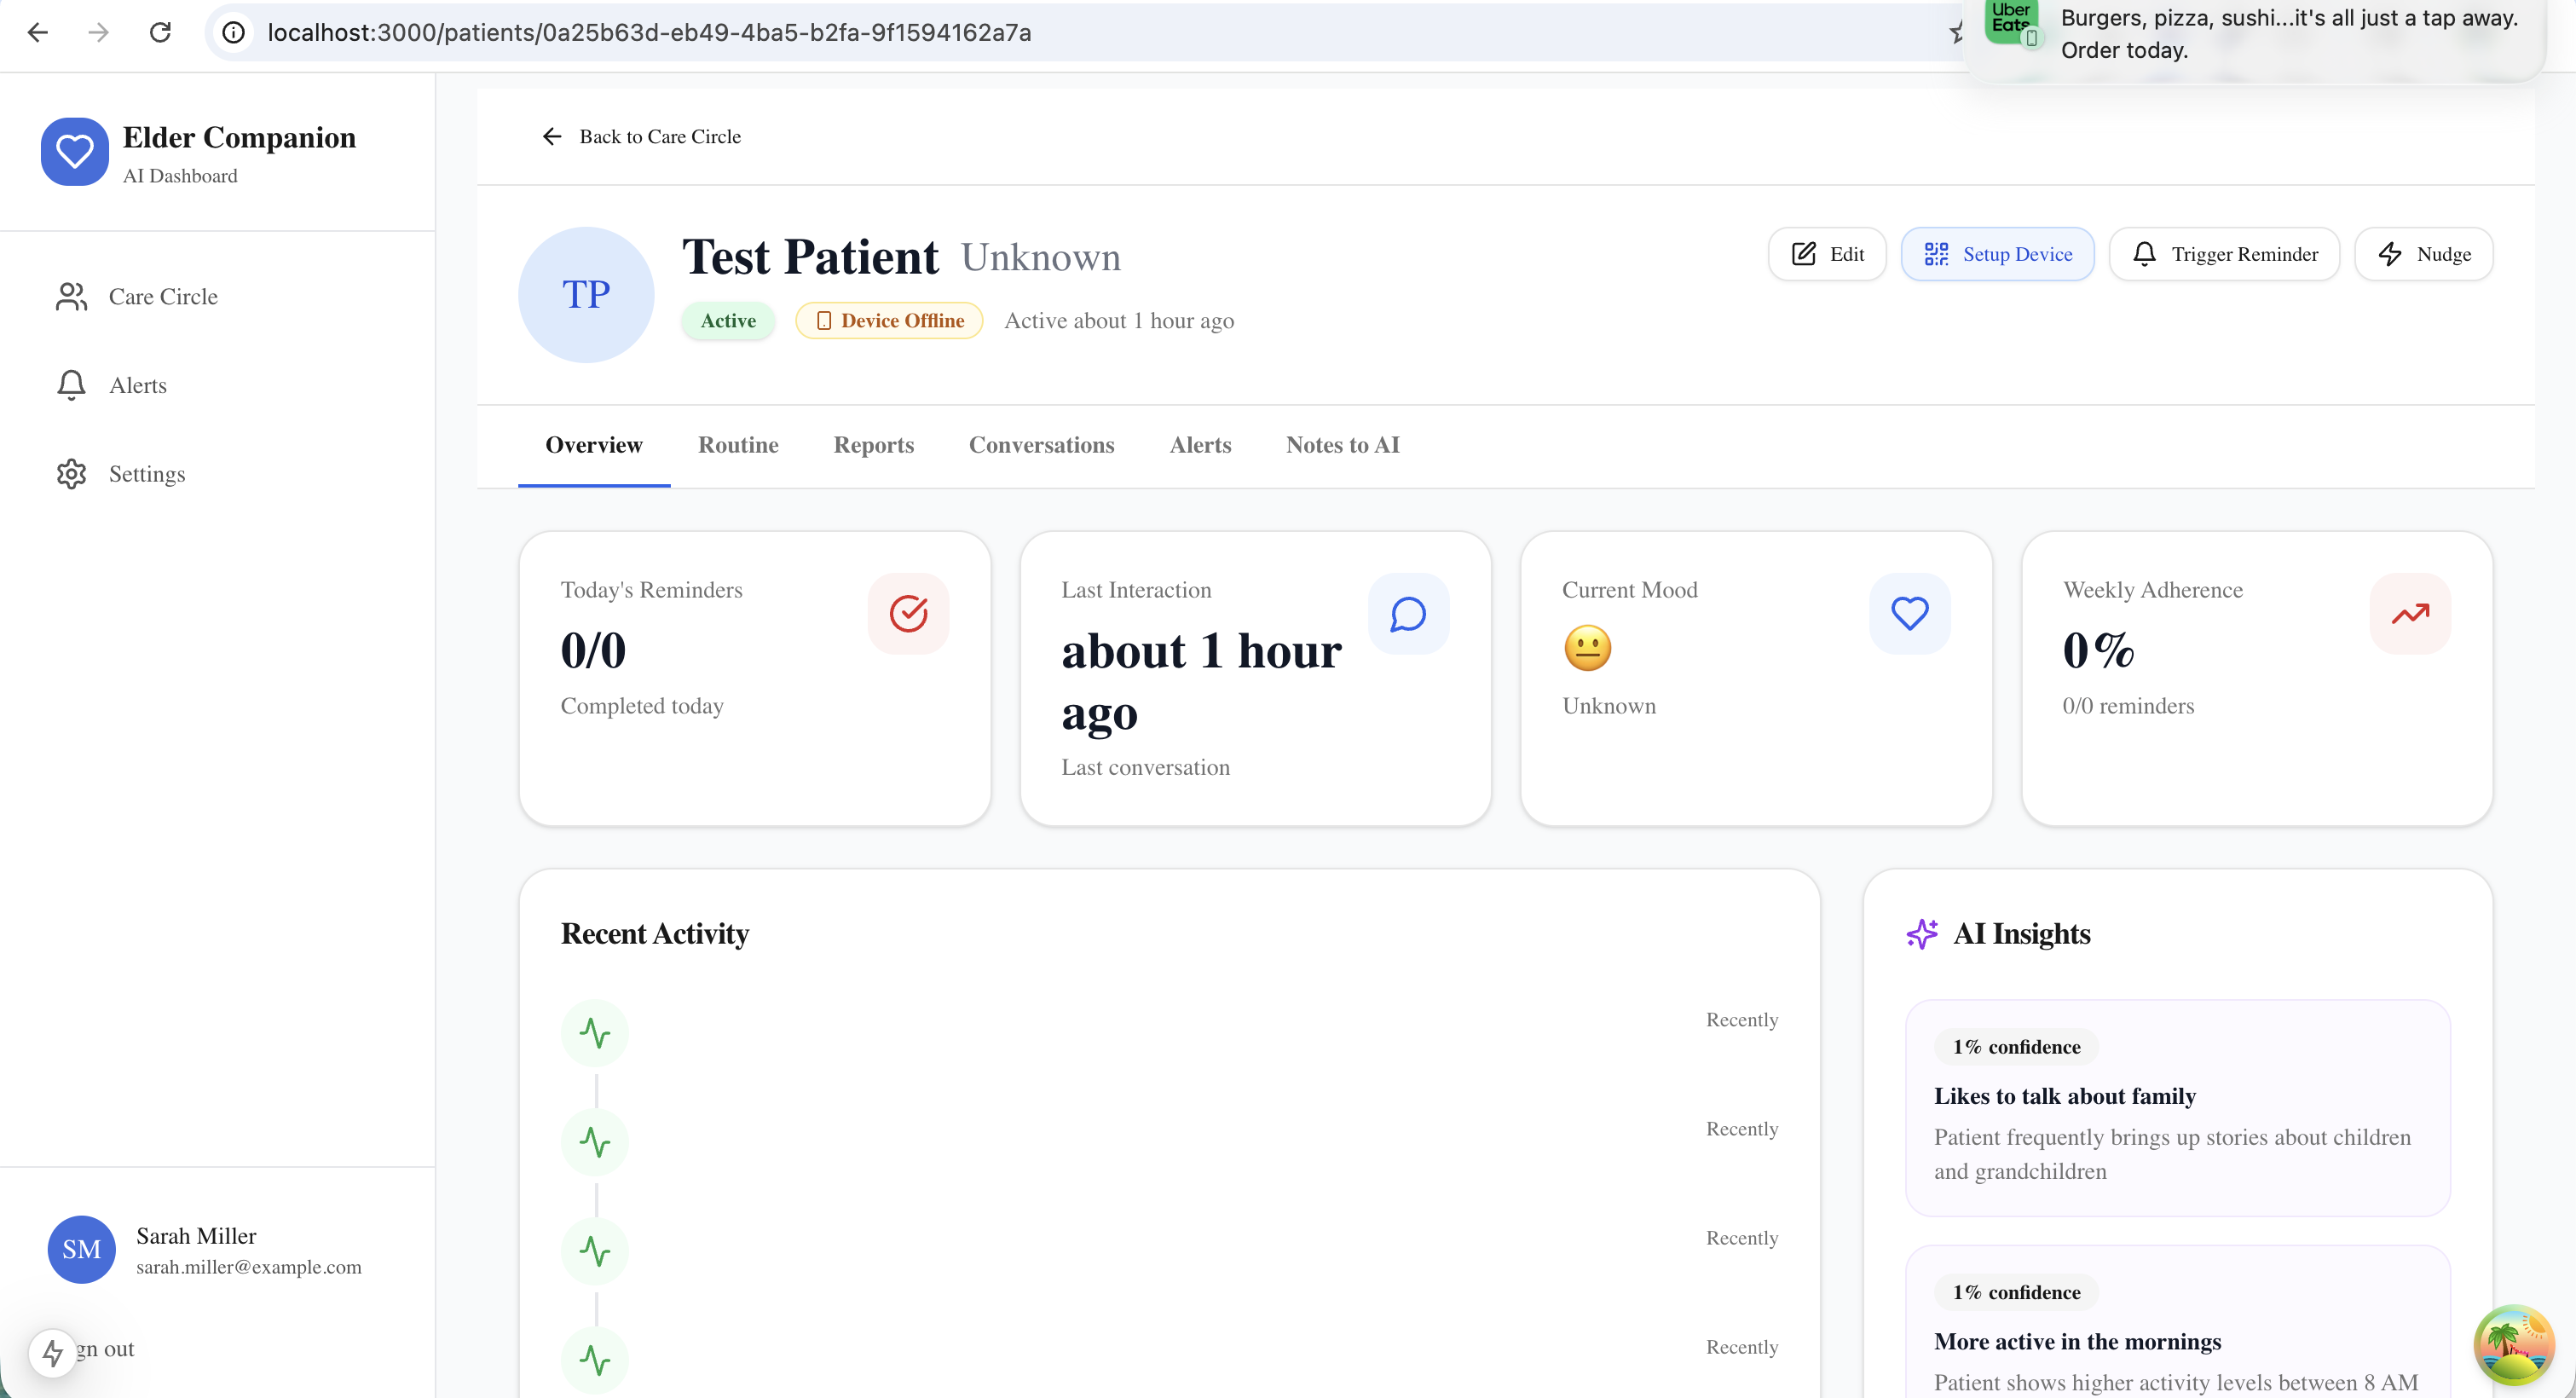Click the lightning bolt floating icon near sign out

[x=53, y=1353]
